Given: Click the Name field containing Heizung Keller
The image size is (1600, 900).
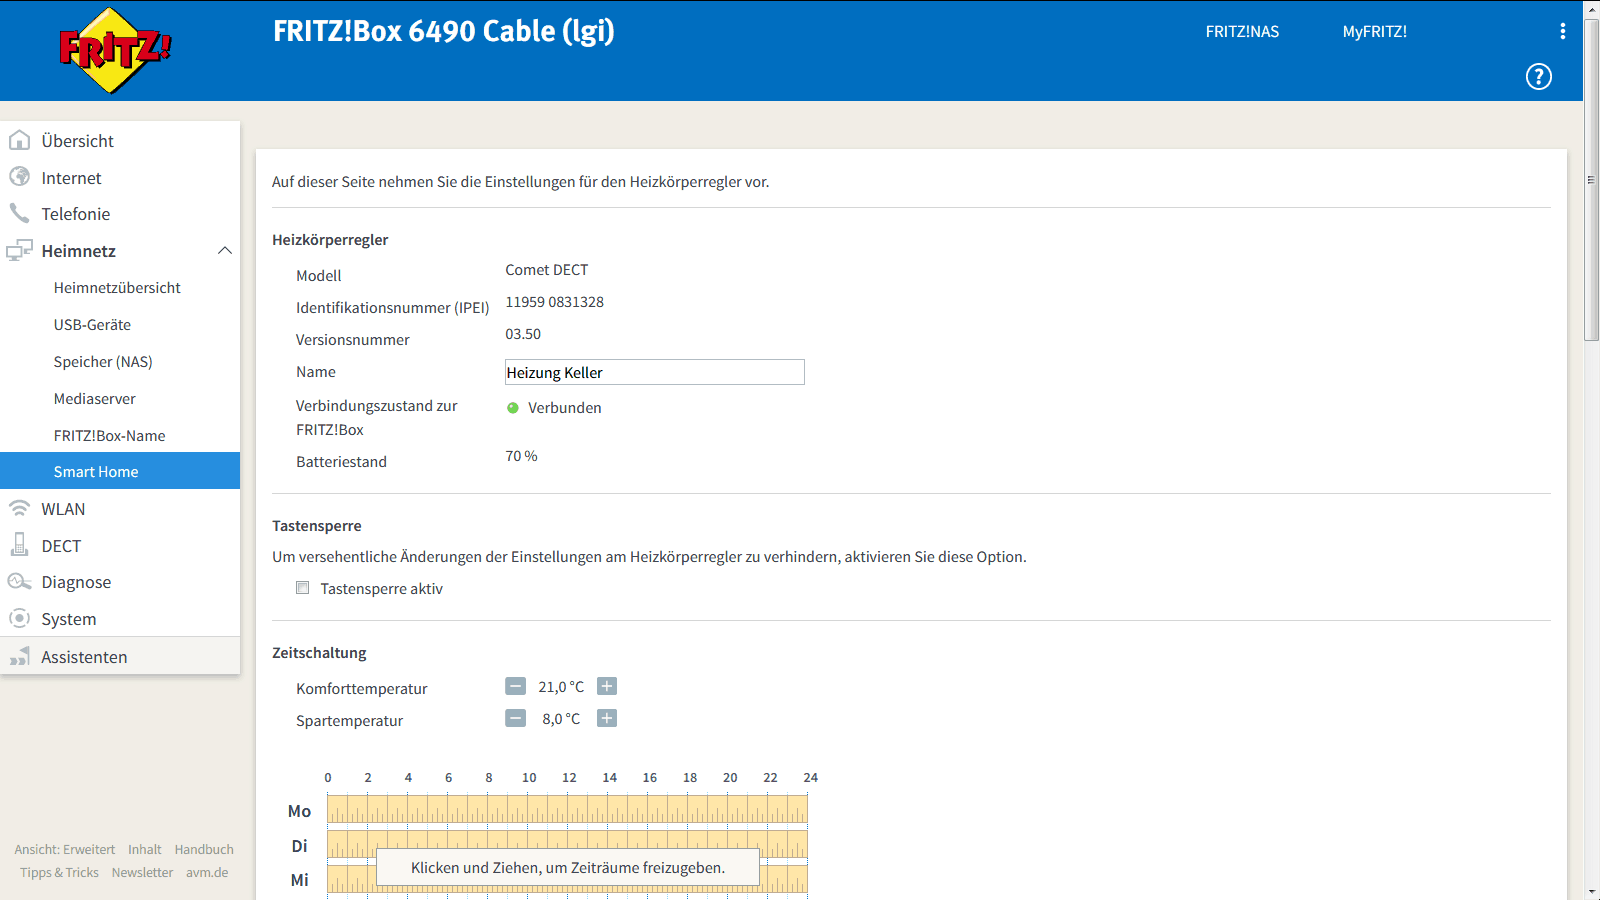Looking at the screenshot, I should pyautogui.click(x=655, y=372).
